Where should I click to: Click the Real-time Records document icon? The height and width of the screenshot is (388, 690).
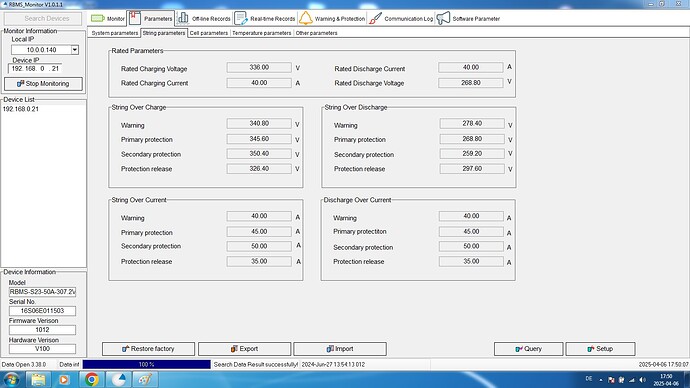point(241,18)
